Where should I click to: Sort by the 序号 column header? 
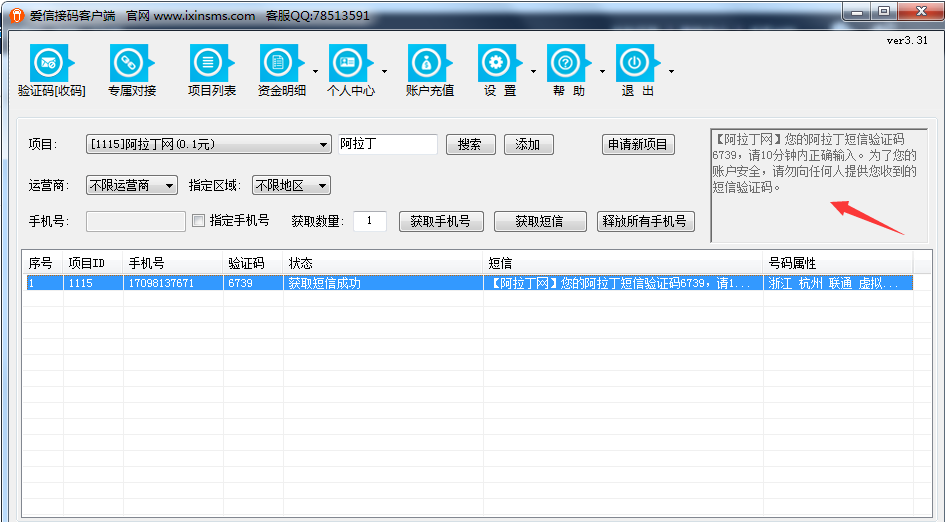43,263
